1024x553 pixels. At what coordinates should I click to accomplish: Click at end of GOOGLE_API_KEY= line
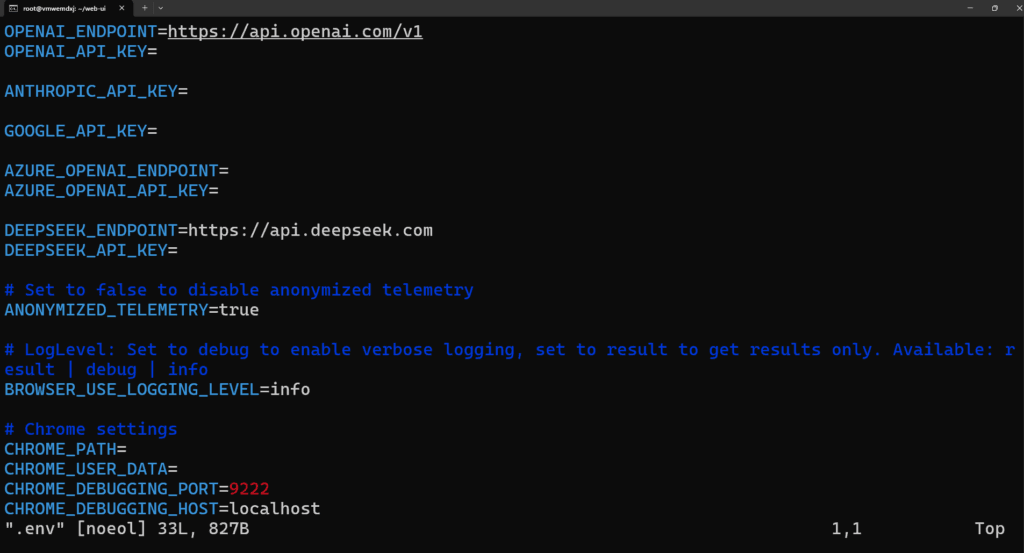point(160,131)
